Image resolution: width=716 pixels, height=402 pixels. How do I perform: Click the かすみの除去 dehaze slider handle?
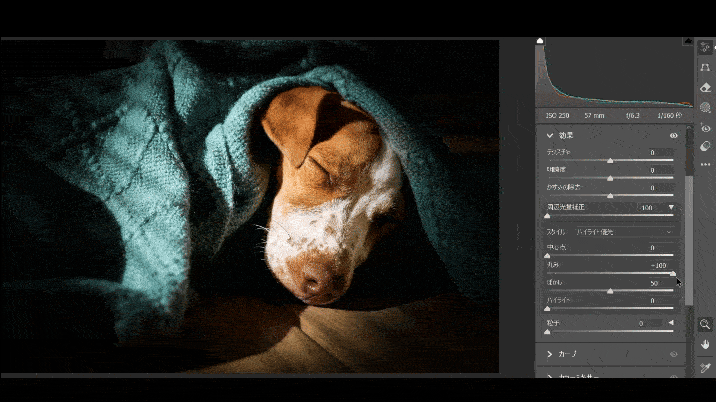coord(610,196)
